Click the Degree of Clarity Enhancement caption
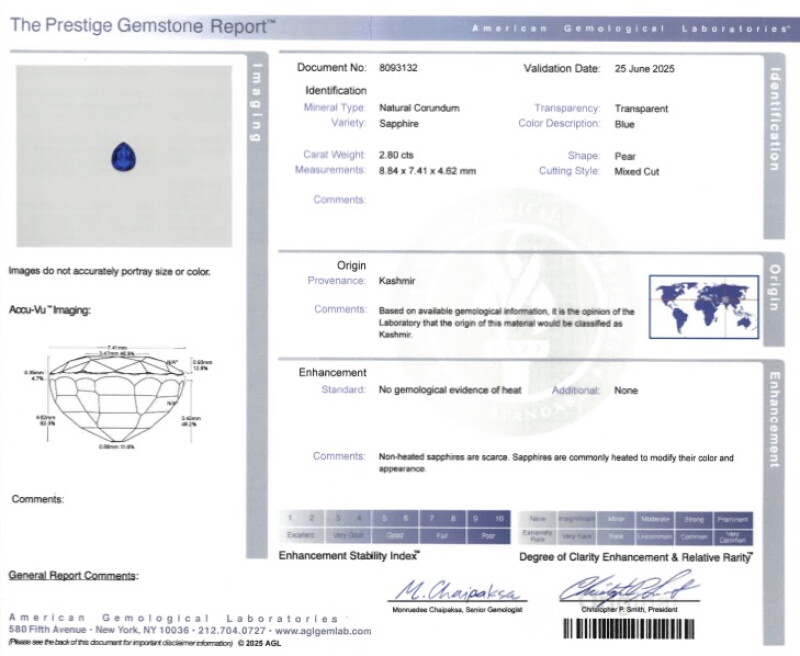This screenshot has width=800, height=656. click(635, 557)
